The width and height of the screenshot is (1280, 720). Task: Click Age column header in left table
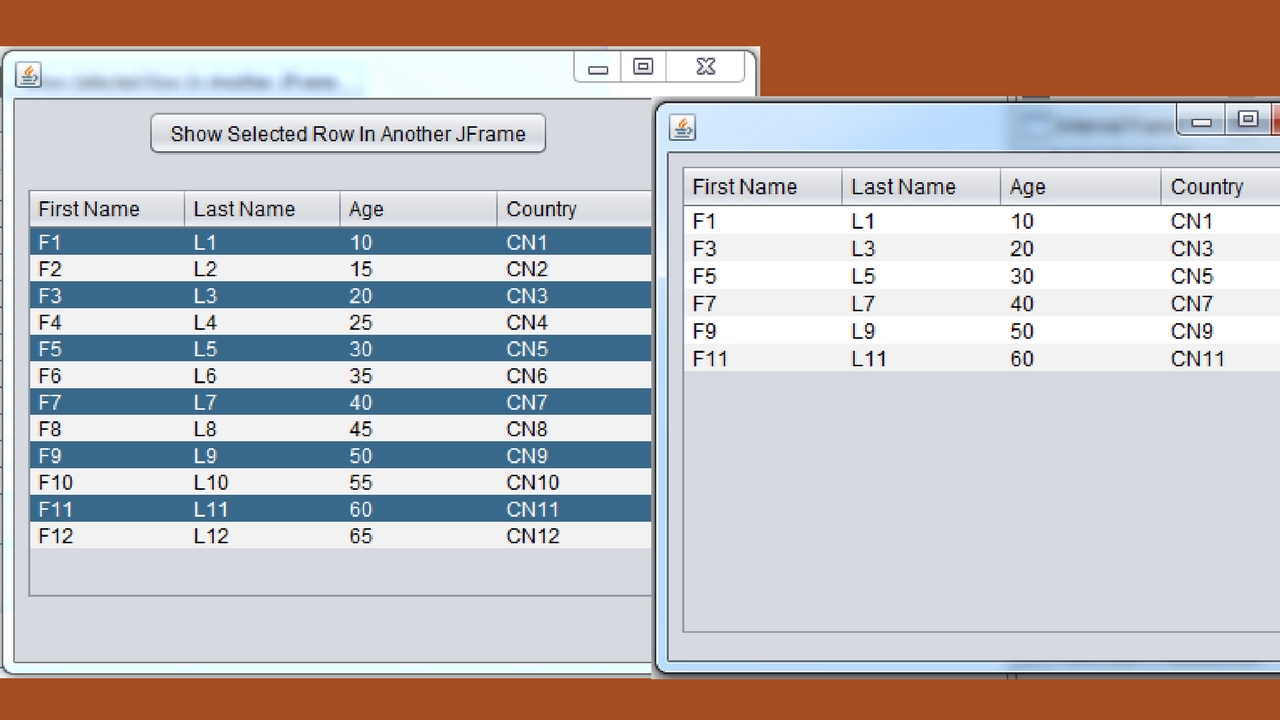tap(418, 209)
